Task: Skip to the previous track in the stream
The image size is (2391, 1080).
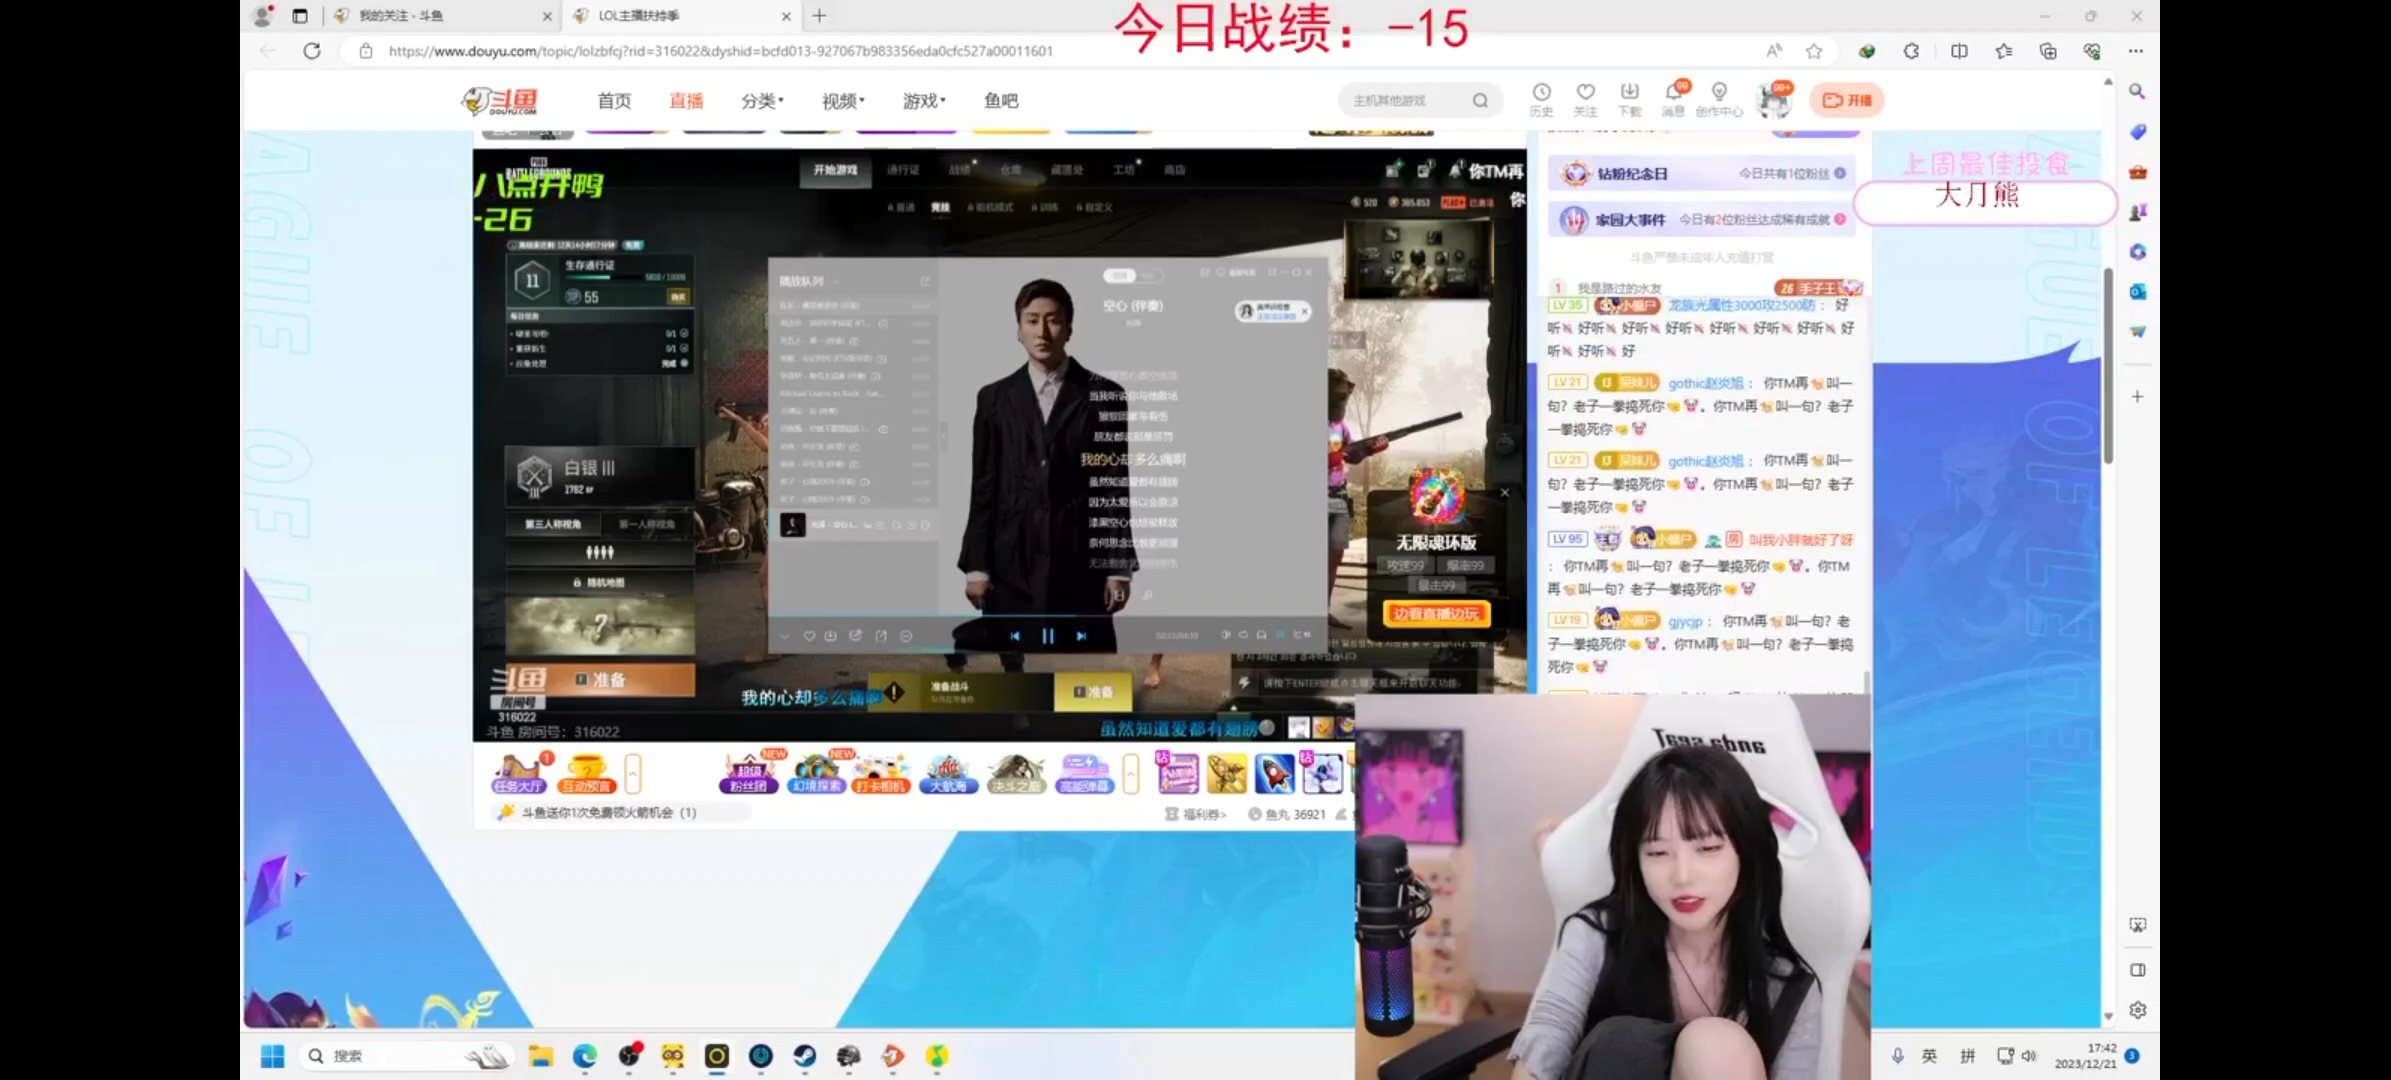Action: coord(1014,635)
